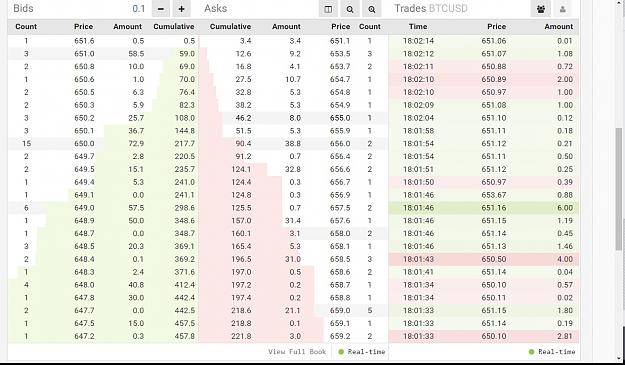Select ask price 651.1
625x365 pixels.
340,41
